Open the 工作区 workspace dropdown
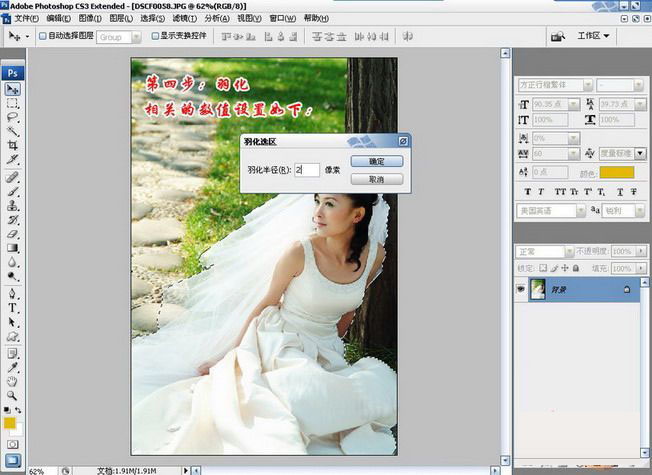This screenshot has height=475, width=652. [x=593, y=36]
